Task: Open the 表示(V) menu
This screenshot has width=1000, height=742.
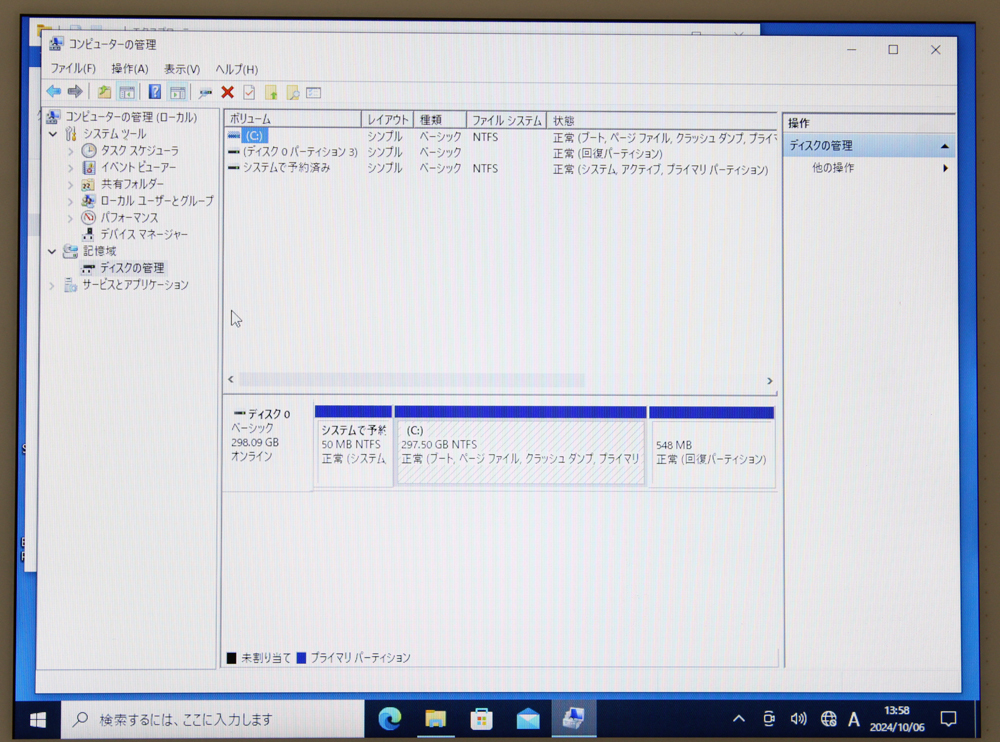Action: click(181, 69)
